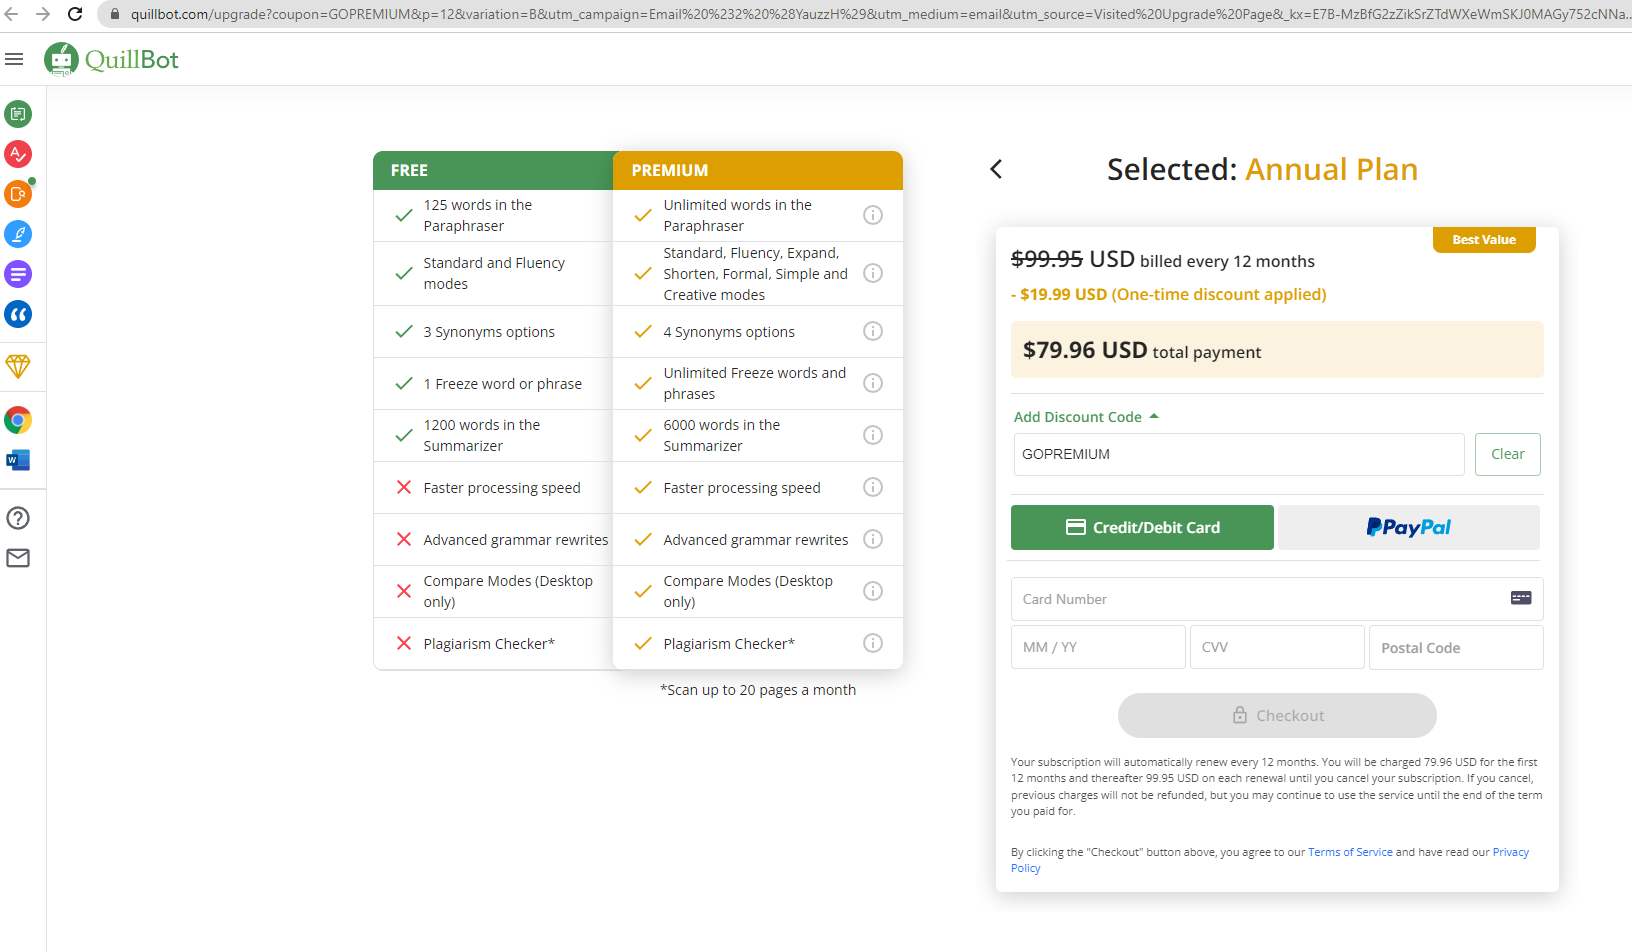Open the Citation Generator quote icon

click(x=18, y=314)
